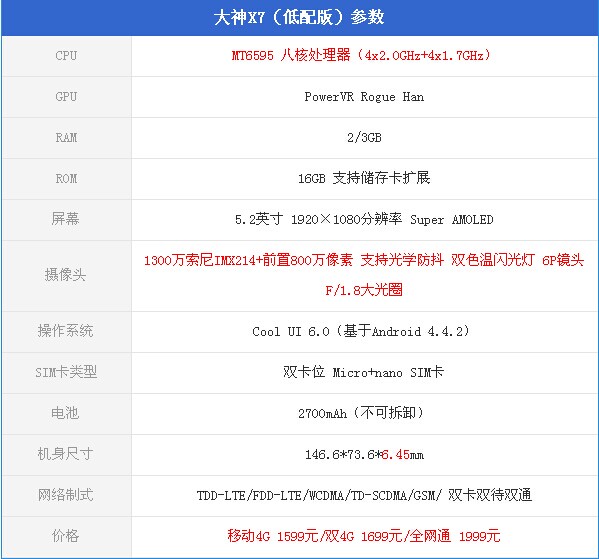Image resolution: width=599 pixels, height=559 pixels.
Task: Click the 2/3GB value cell
Action: (364, 138)
